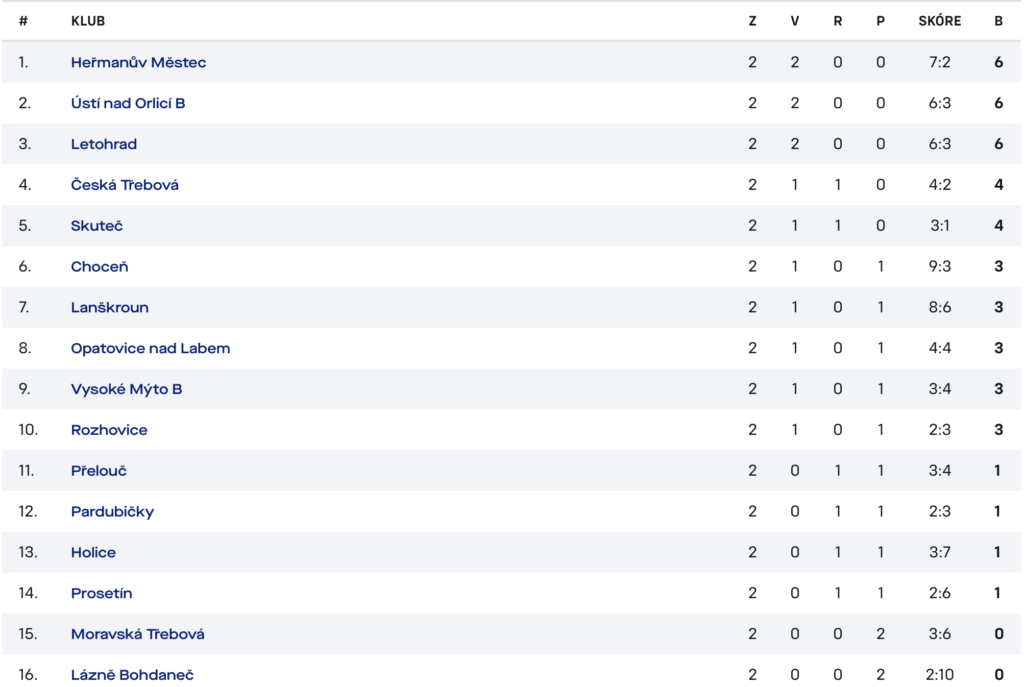
Task: Click the KLUB column header
Action: pos(88,21)
